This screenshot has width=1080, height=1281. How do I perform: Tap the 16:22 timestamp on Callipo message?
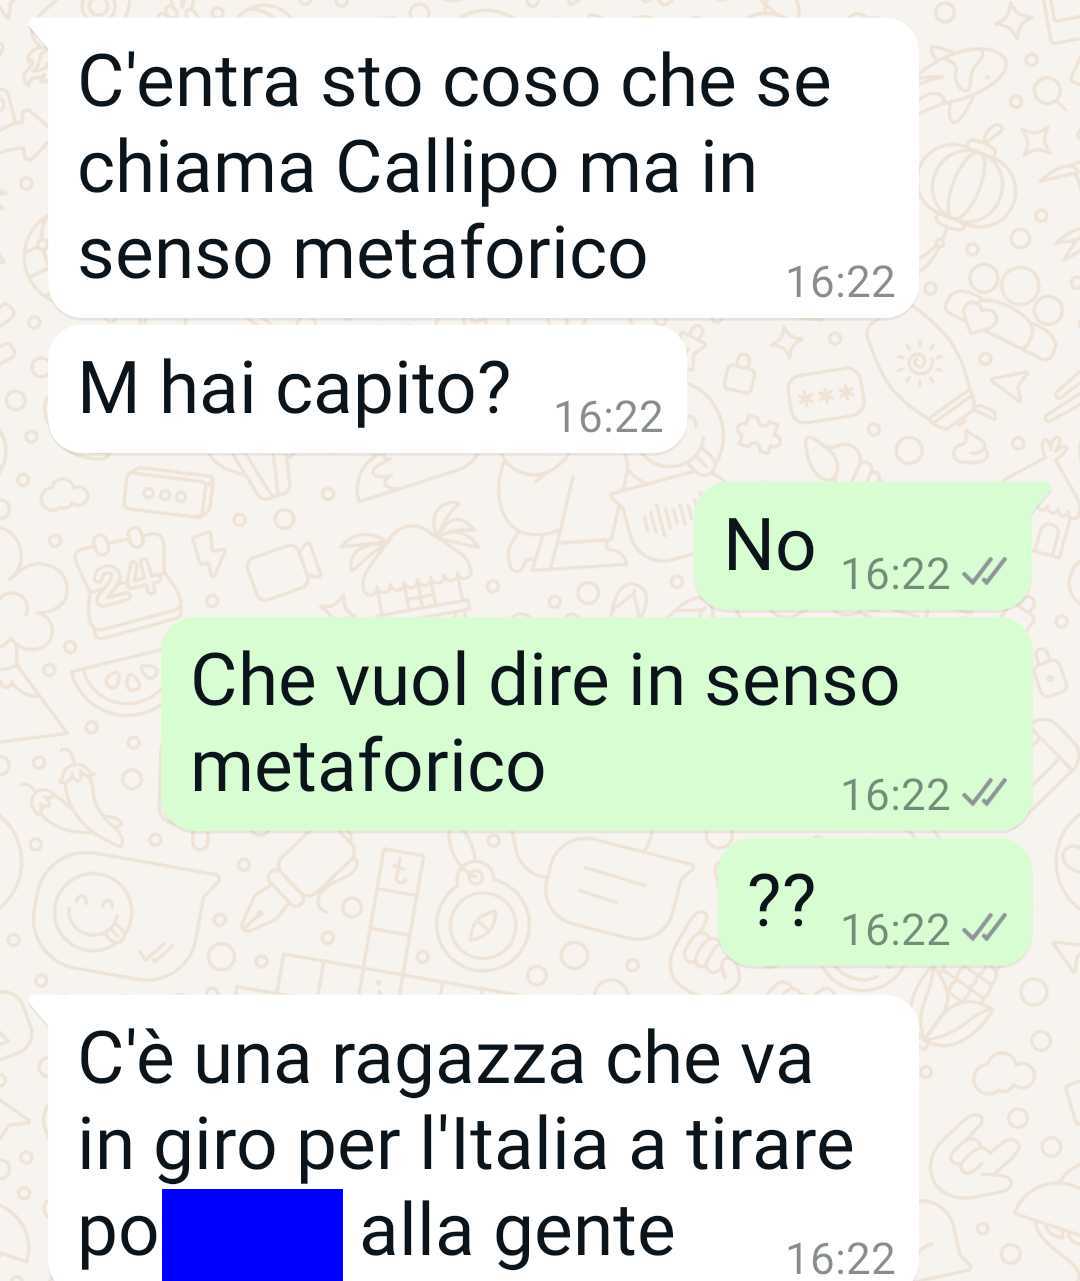[840, 283]
